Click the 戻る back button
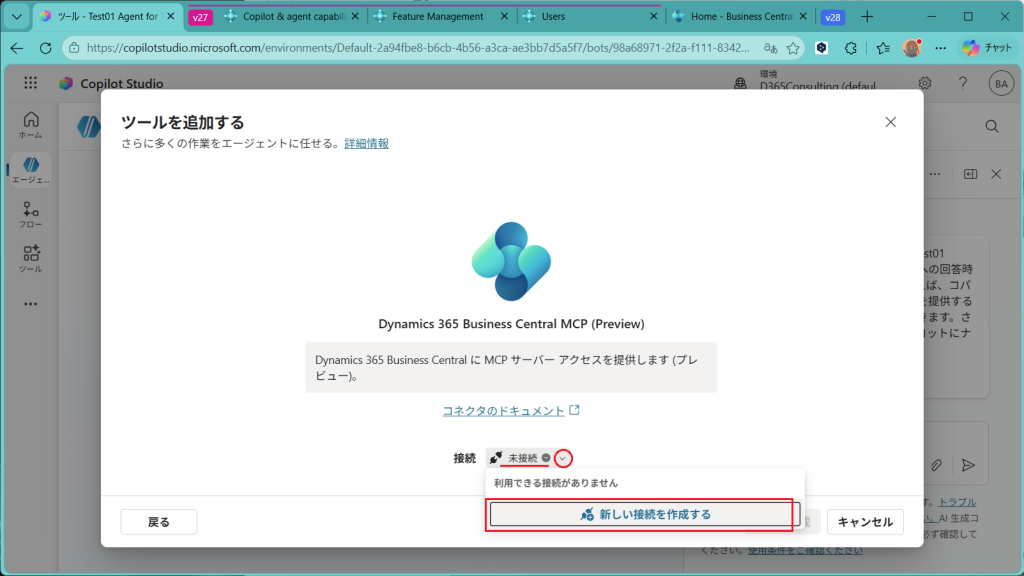 coord(159,522)
